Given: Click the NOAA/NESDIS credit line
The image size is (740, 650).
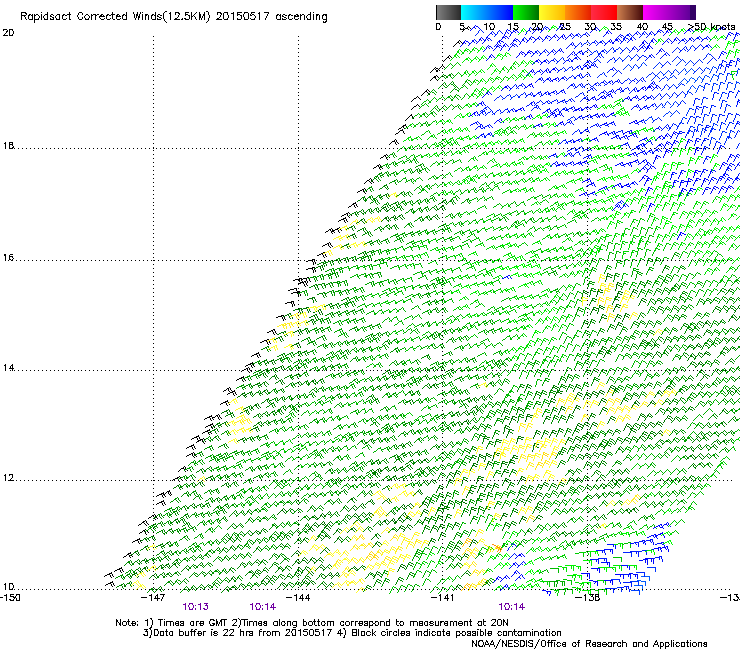Looking at the screenshot, I should click(x=589, y=644).
